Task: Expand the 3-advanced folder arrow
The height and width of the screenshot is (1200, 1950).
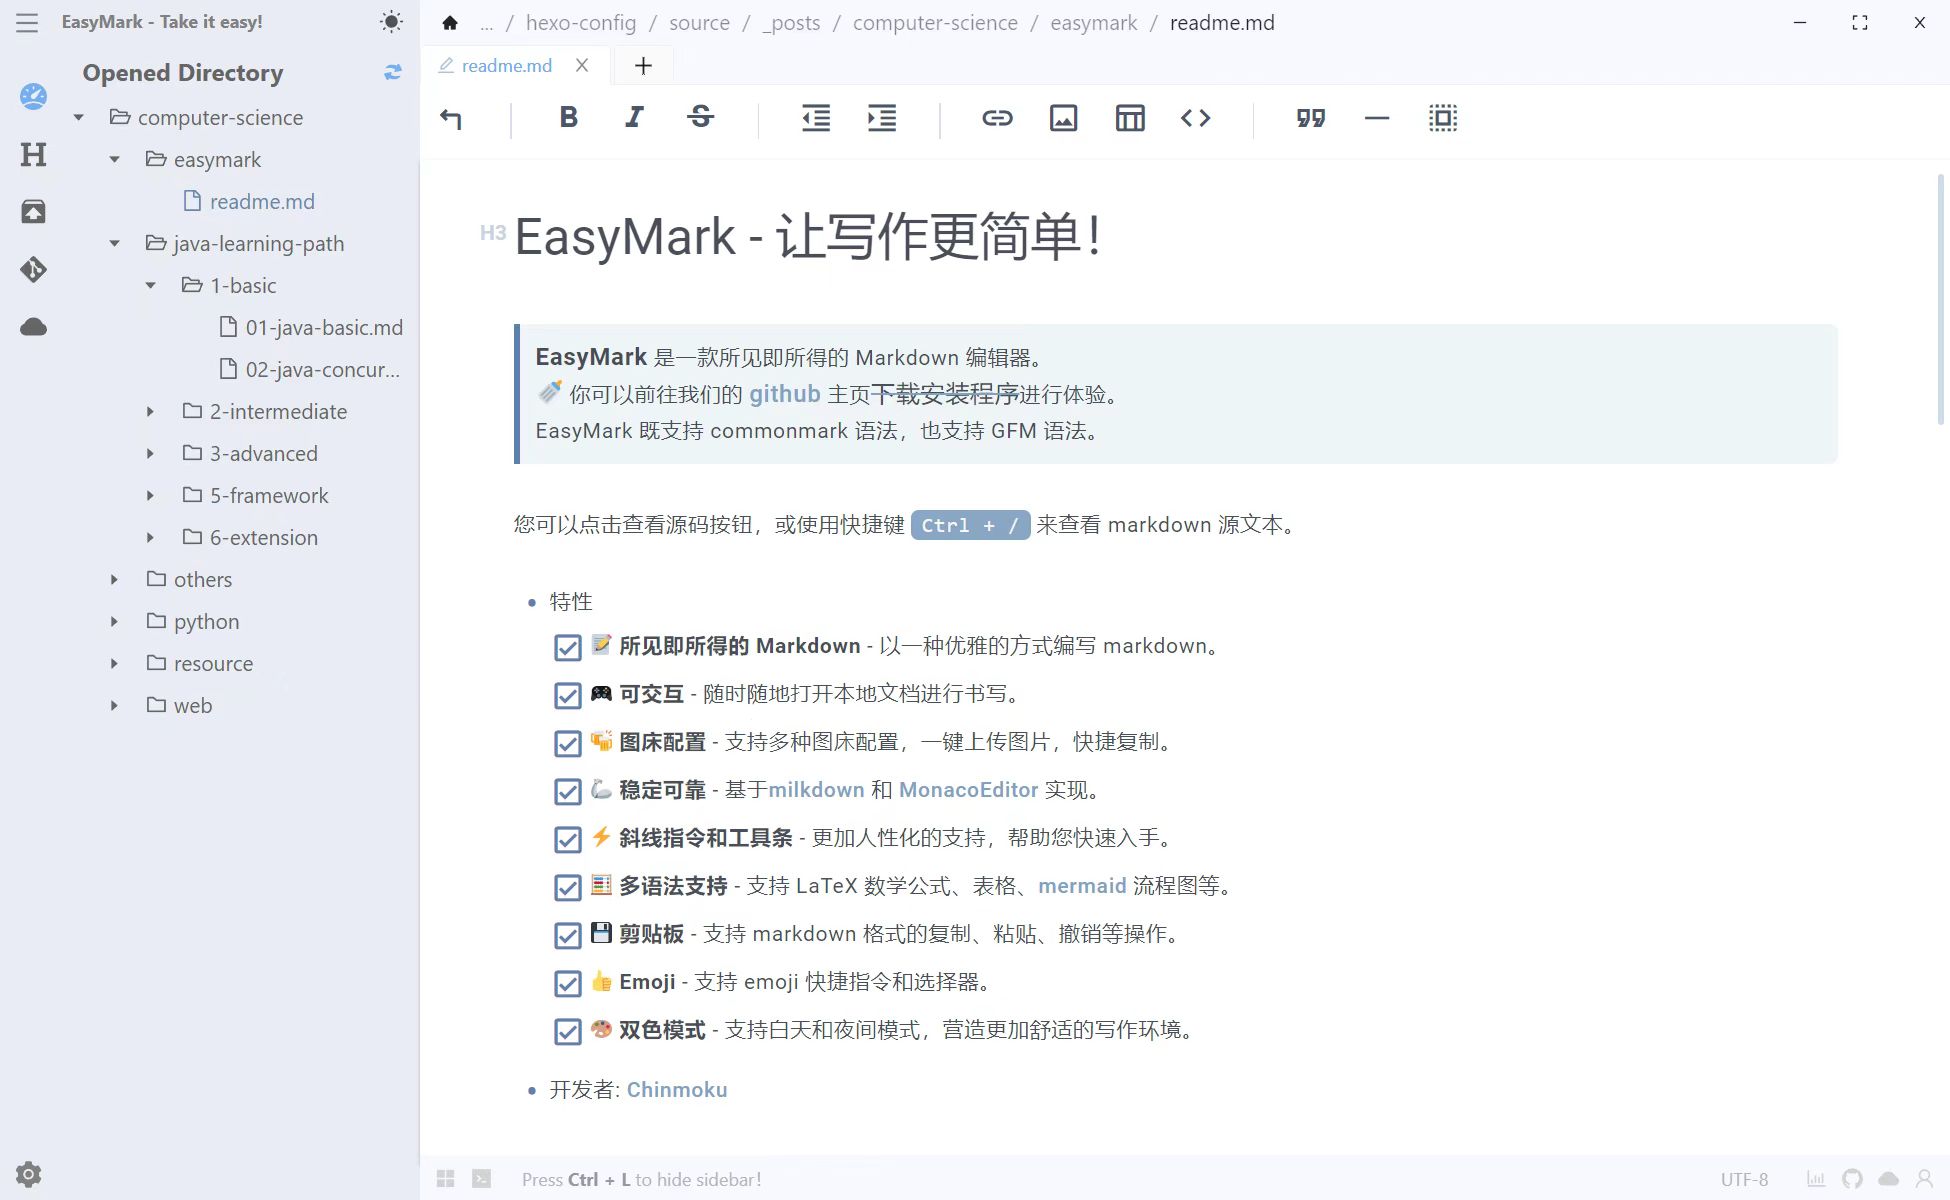Action: click(151, 454)
